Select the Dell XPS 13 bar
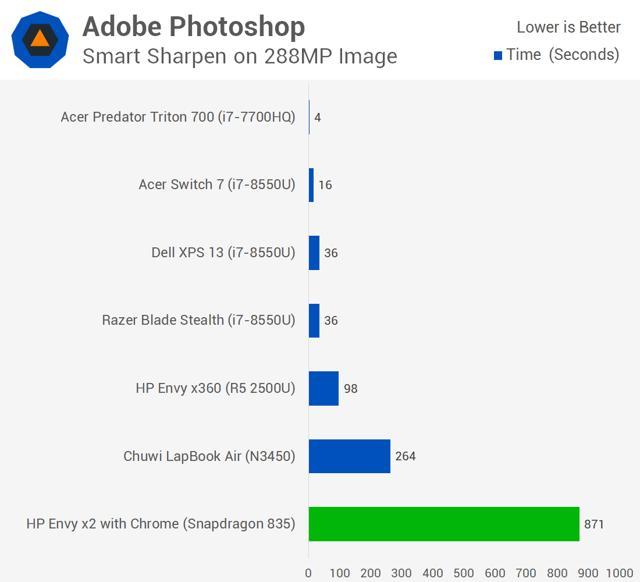The height and width of the screenshot is (582, 640). 314,253
